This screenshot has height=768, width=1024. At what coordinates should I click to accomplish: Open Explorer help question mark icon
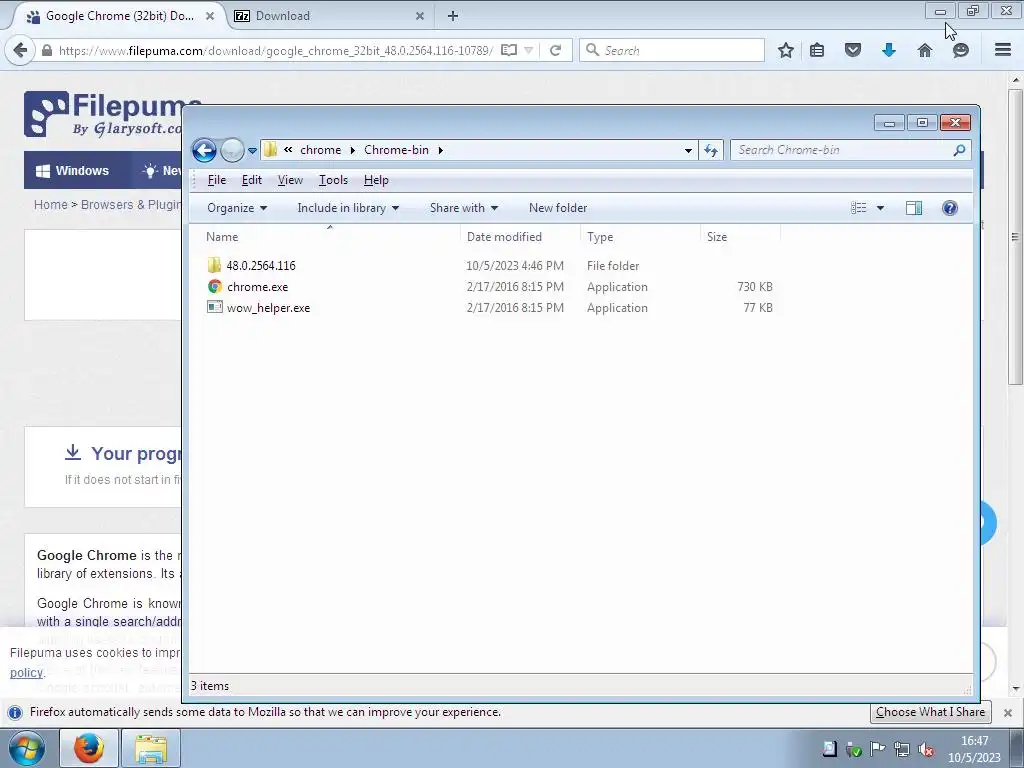pyautogui.click(x=950, y=208)
